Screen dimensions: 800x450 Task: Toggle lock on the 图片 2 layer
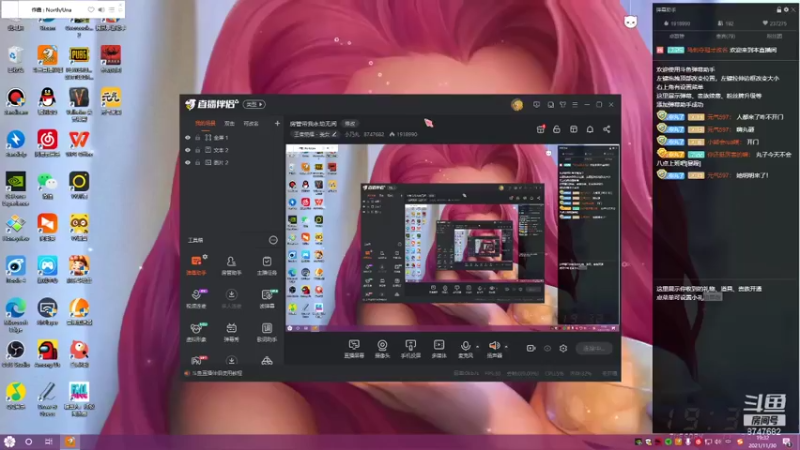click(x=197, y=162)
